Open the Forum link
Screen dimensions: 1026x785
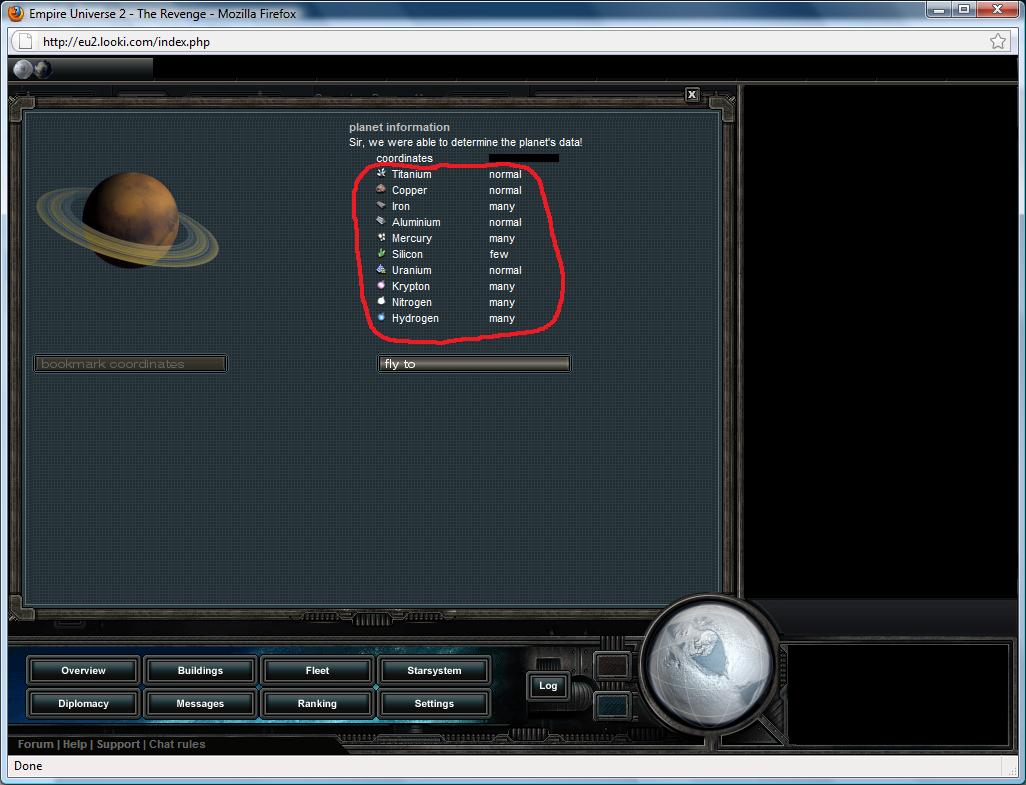tap(35, 744)
